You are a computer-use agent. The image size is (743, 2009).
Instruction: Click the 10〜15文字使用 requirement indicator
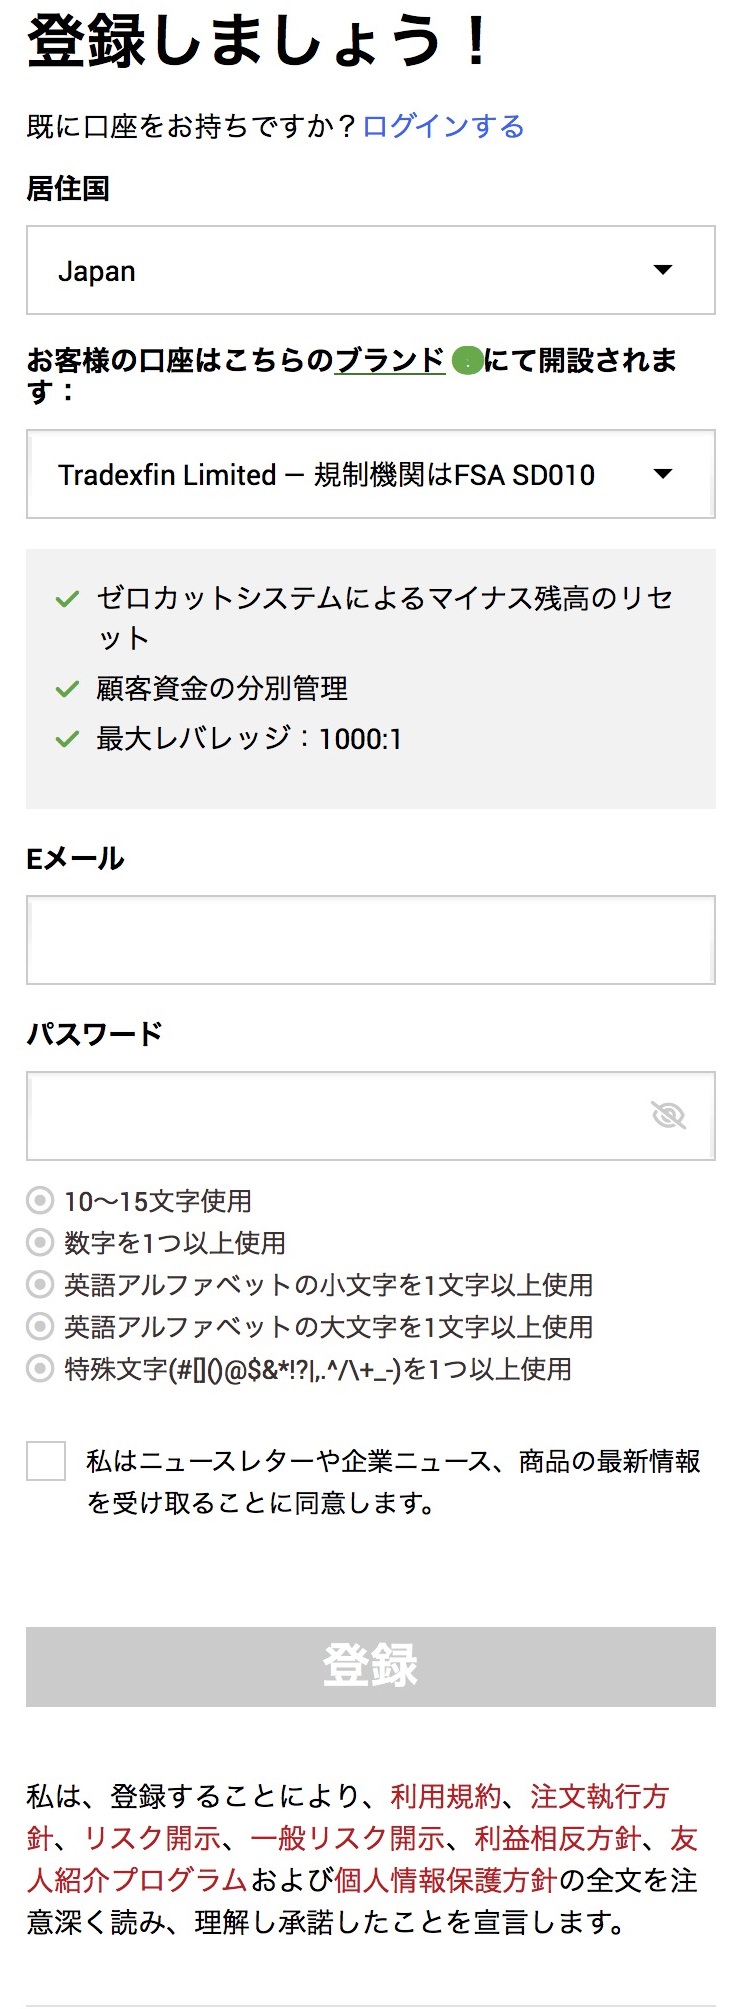40,1200
